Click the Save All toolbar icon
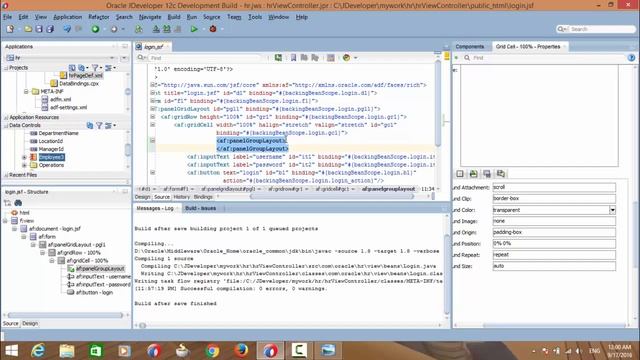Viewport: 640px width, 360px height. (x=50, y=29)
